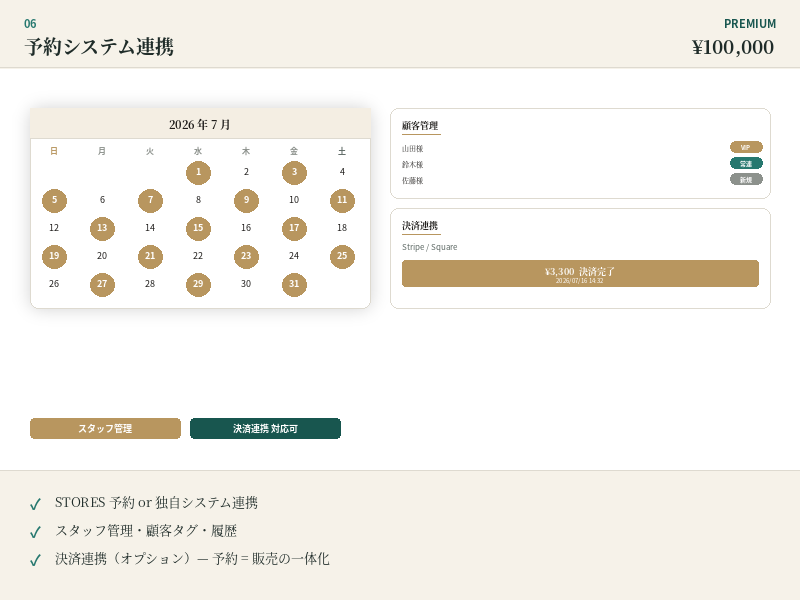Screen dimensions: 800x600
Task: Click date 18 on the calendar
Action: click(x=342, y=228)
